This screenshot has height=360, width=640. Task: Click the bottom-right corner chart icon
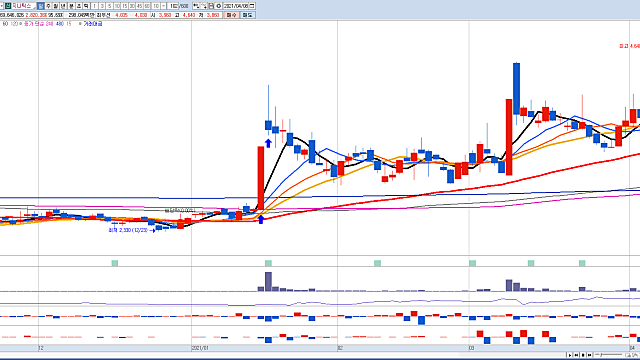pos(636,356)
